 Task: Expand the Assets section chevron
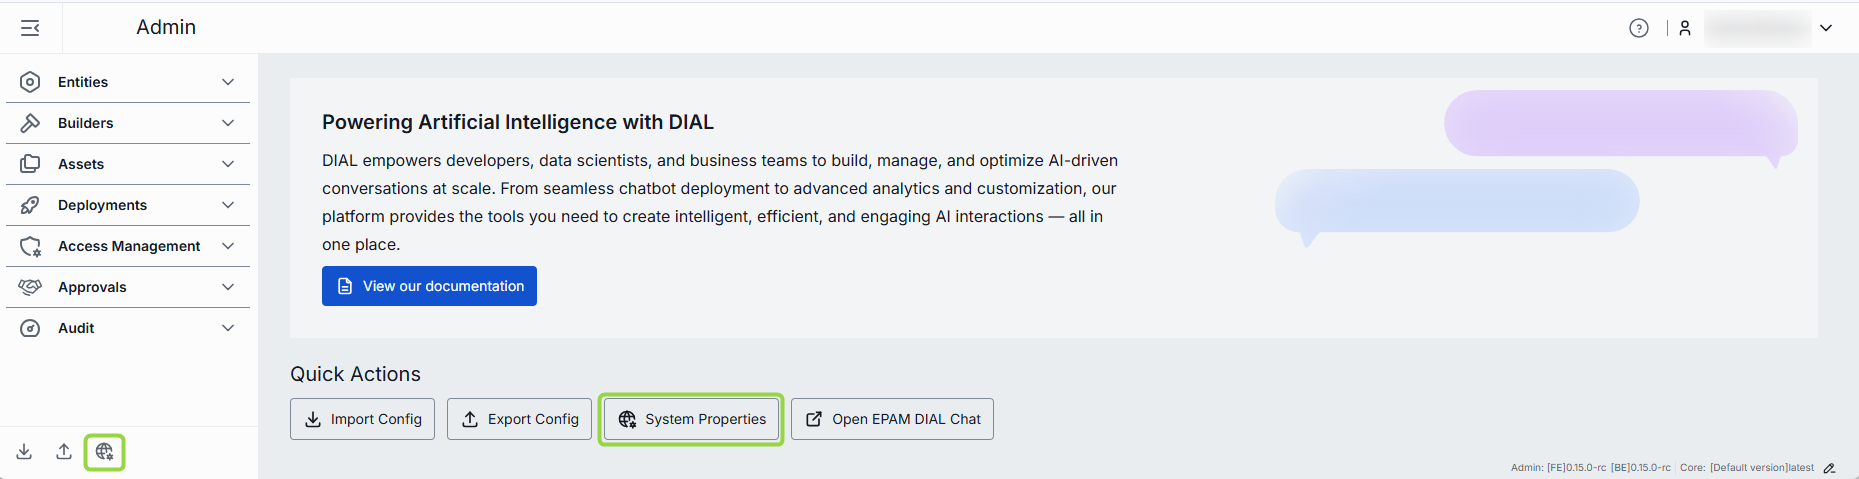228,164
